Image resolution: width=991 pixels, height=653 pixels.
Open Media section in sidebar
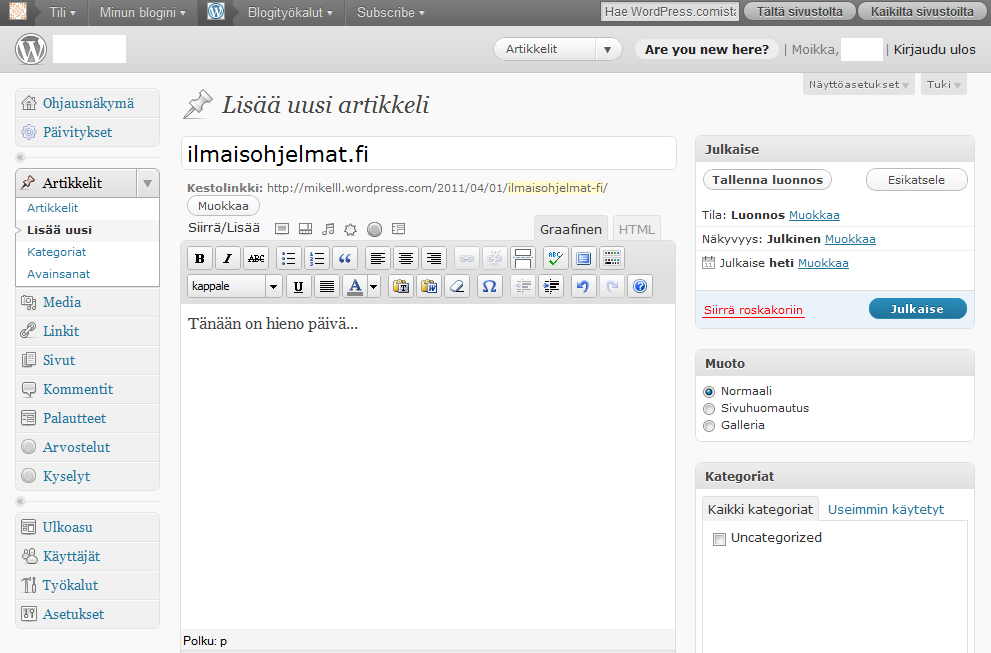click(62, 302)
